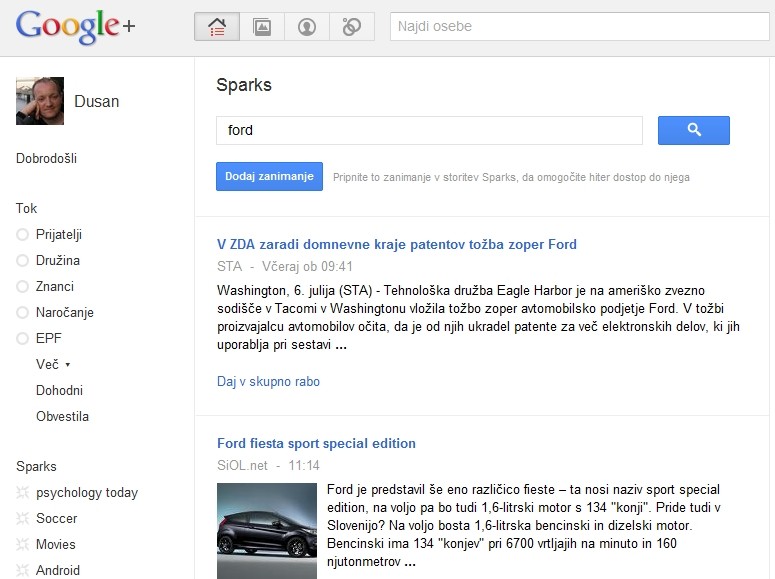The image size is (775, 579).
Task: Open the Sparks sidebar heading
Action: click(x=36, y=466)
